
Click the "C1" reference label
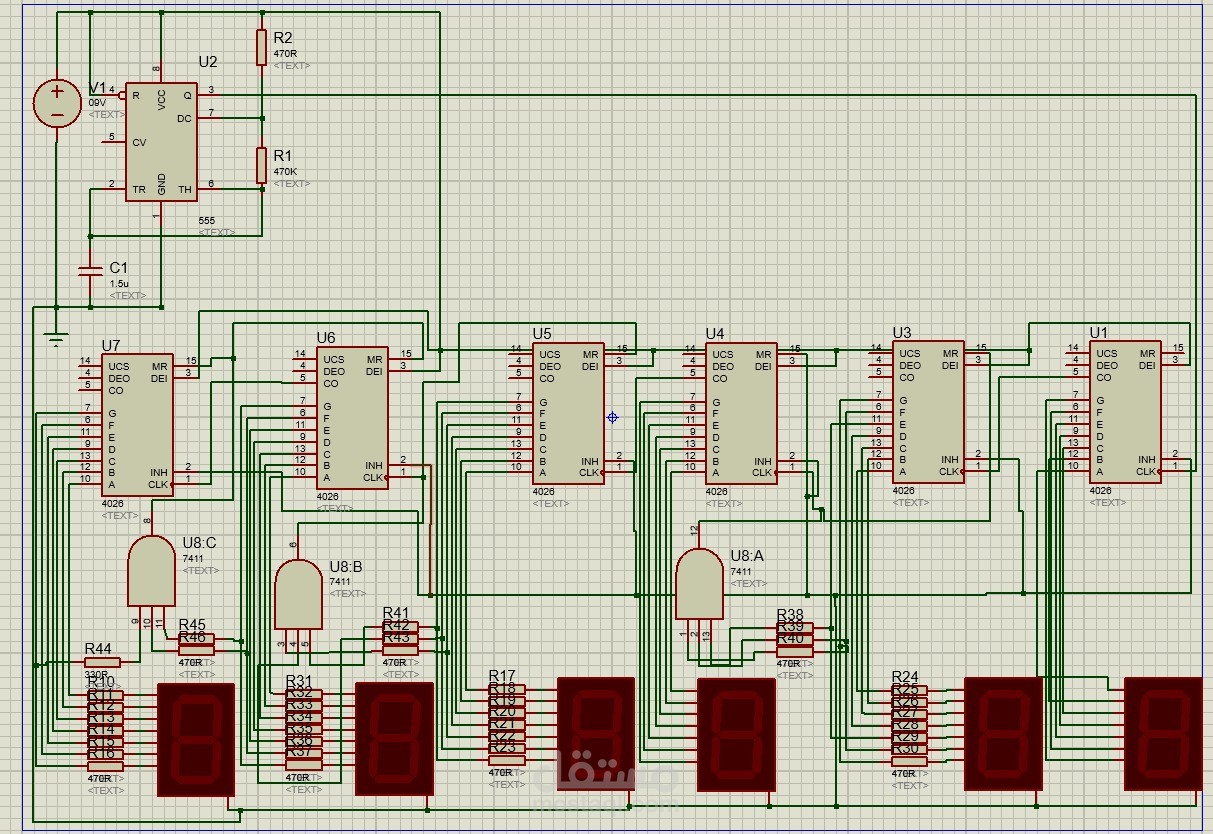(x=118, y=268)
